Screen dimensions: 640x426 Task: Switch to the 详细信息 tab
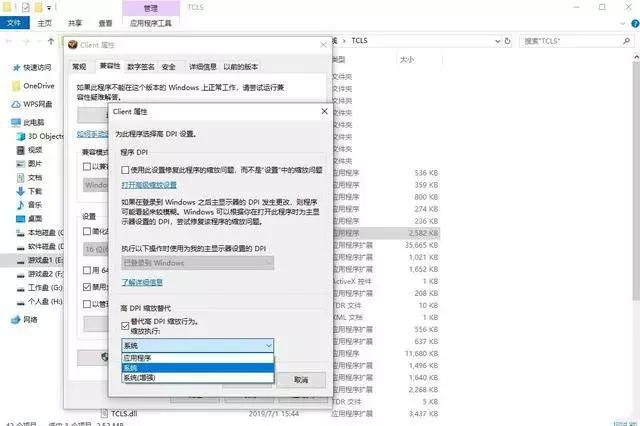(x=203, y=67)
